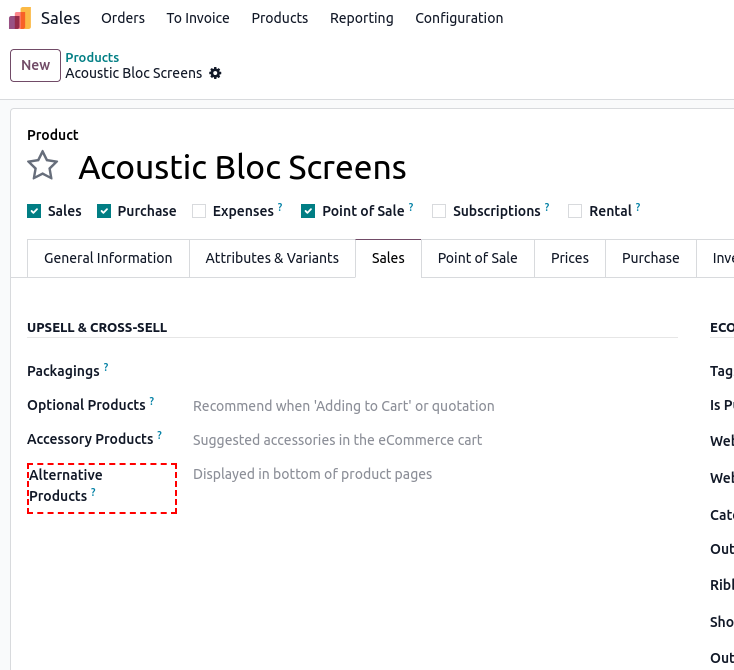Viewport: 734px width, 670px height.
Task: Enable the Expenses checkbox
Action: [199, 211]
